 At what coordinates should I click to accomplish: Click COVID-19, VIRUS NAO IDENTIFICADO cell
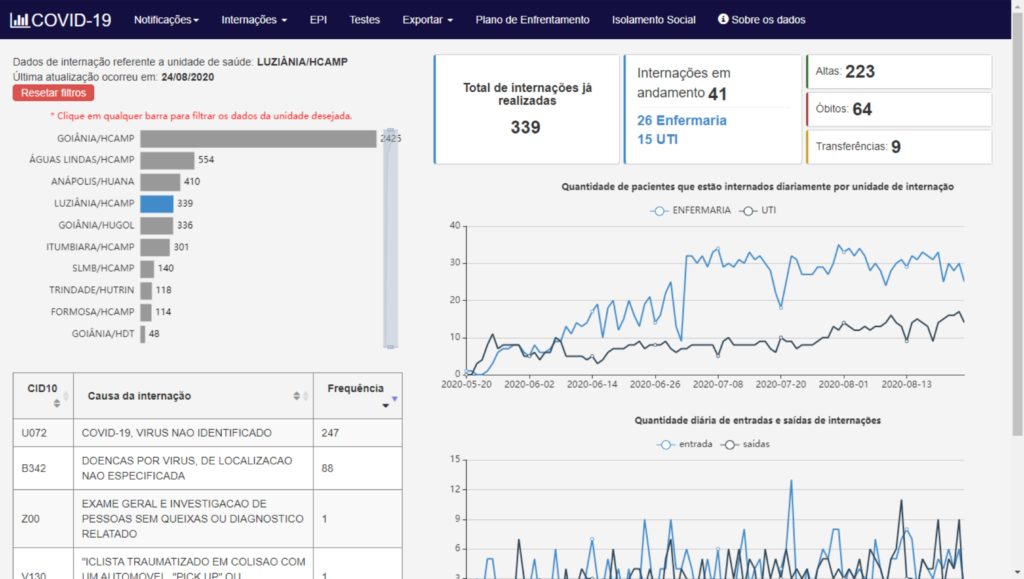click(193, 433)
